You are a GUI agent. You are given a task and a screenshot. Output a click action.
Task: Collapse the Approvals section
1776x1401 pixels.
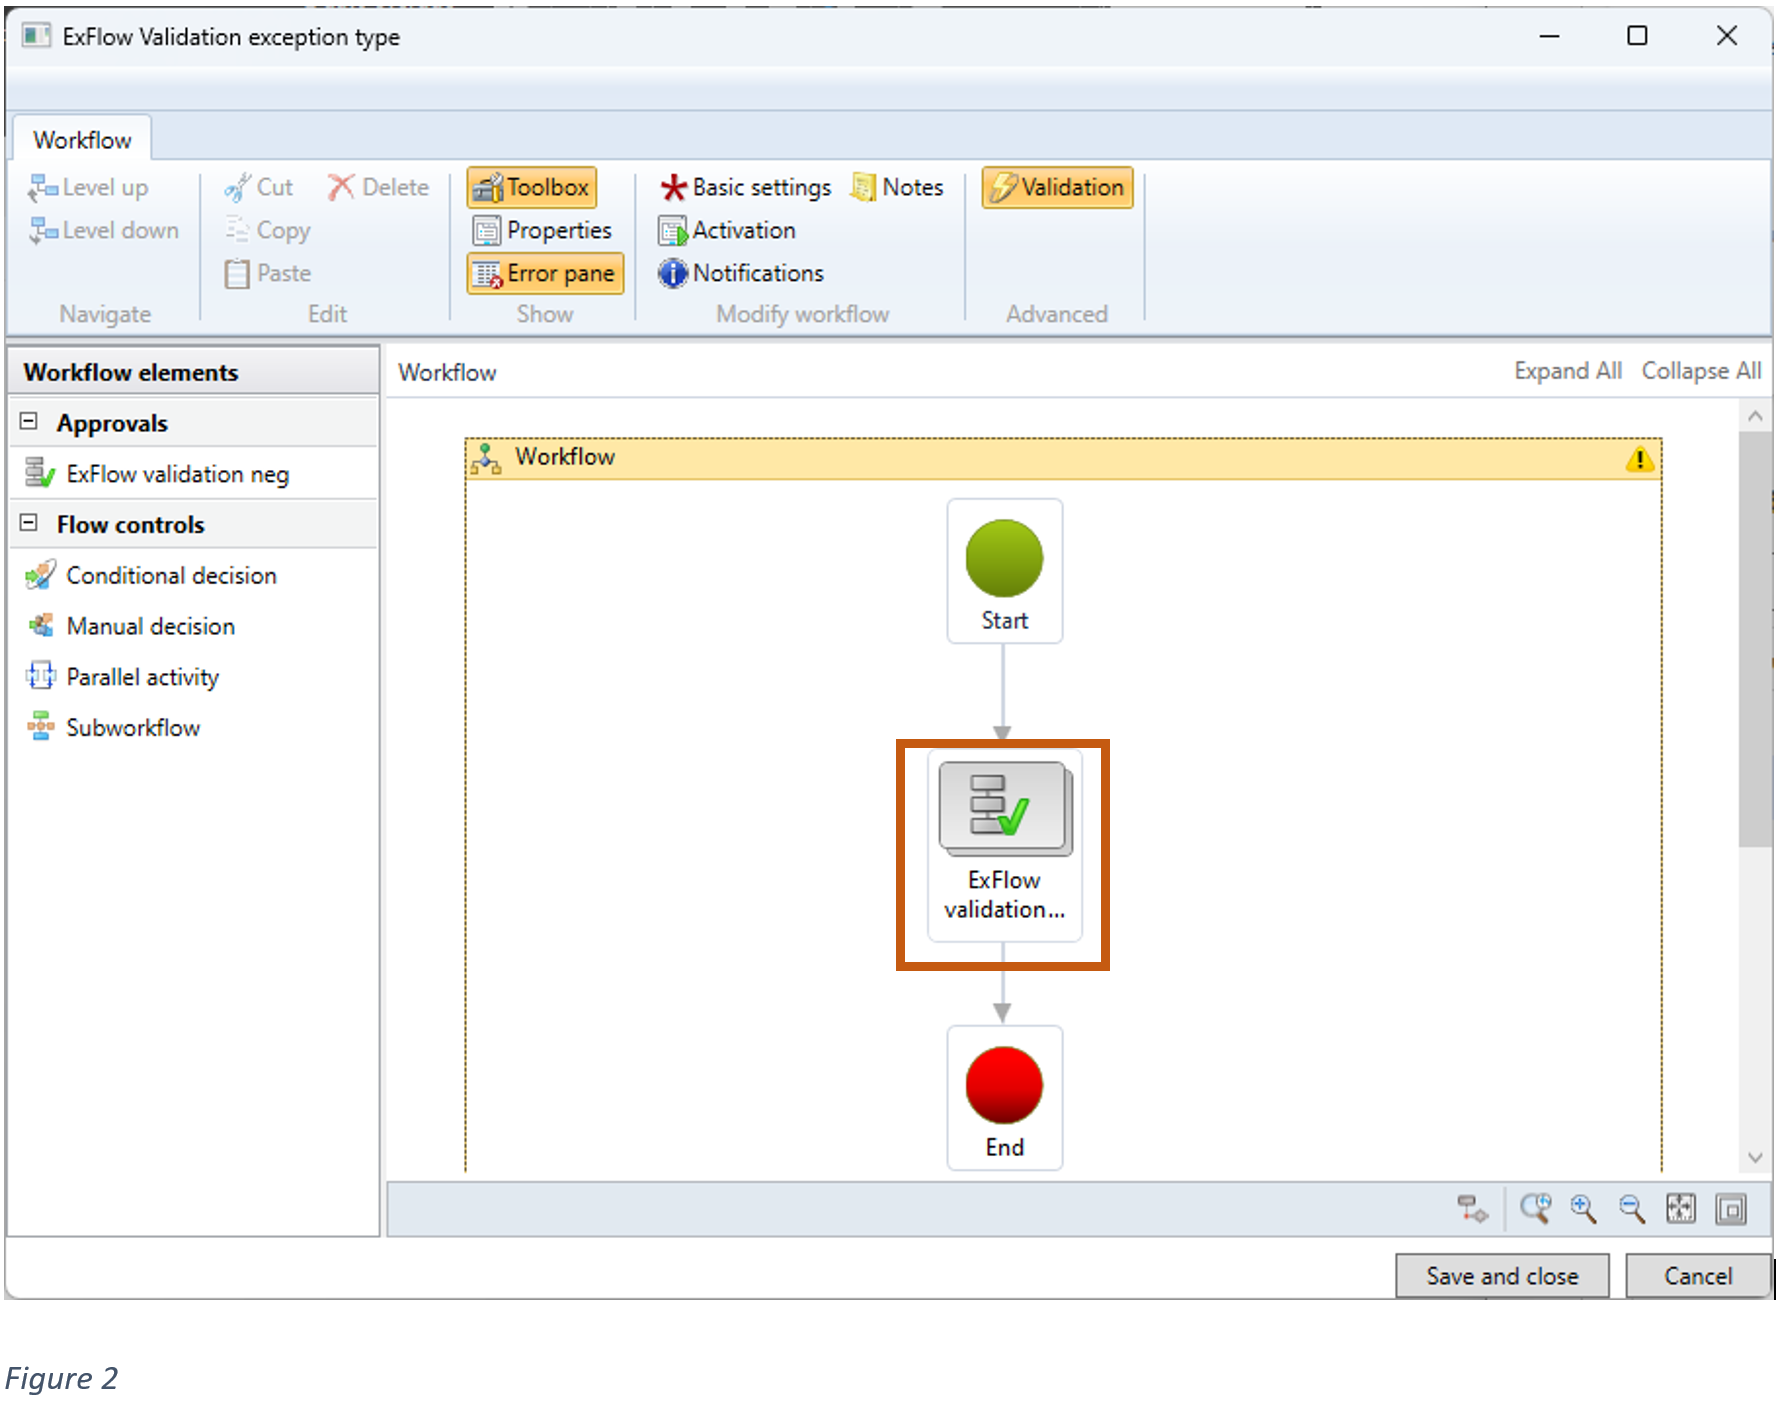29,422
